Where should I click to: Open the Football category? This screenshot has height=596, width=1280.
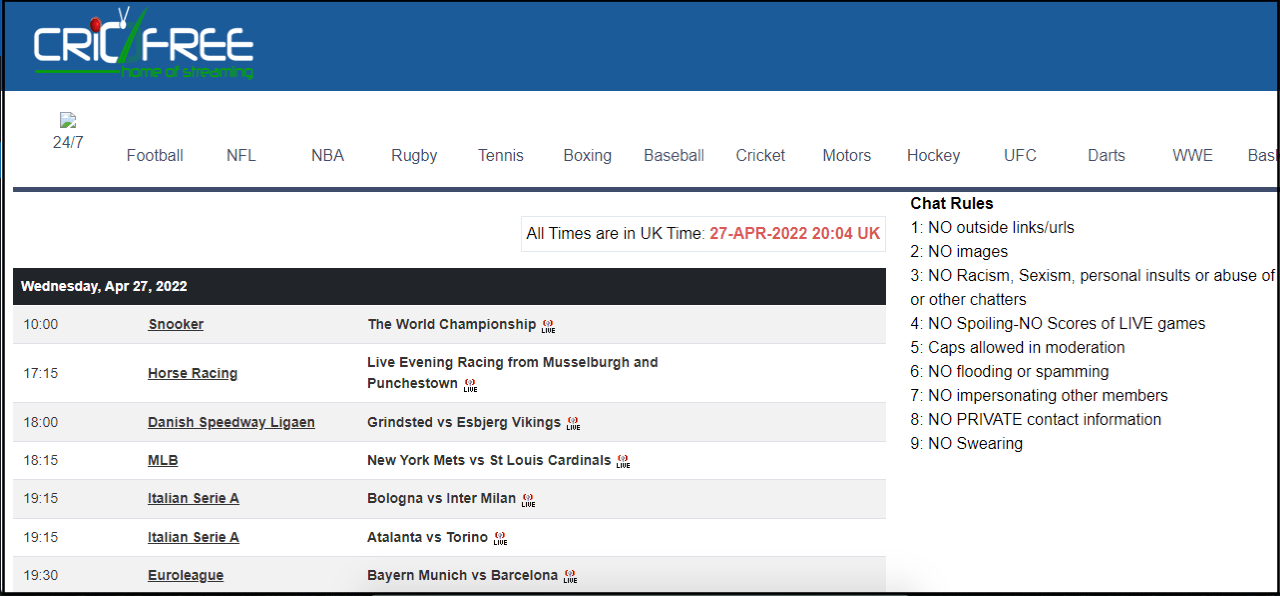click(x=155, y=155)
